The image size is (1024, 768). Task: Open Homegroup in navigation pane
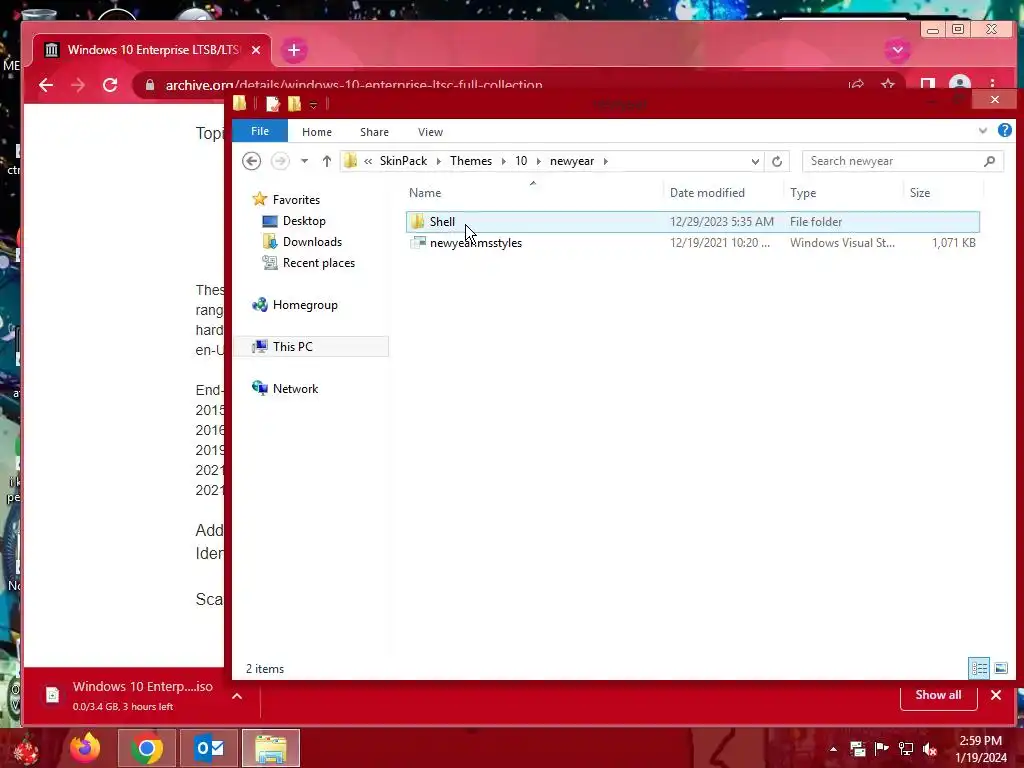pyautogui.click(x=295, y=304)
